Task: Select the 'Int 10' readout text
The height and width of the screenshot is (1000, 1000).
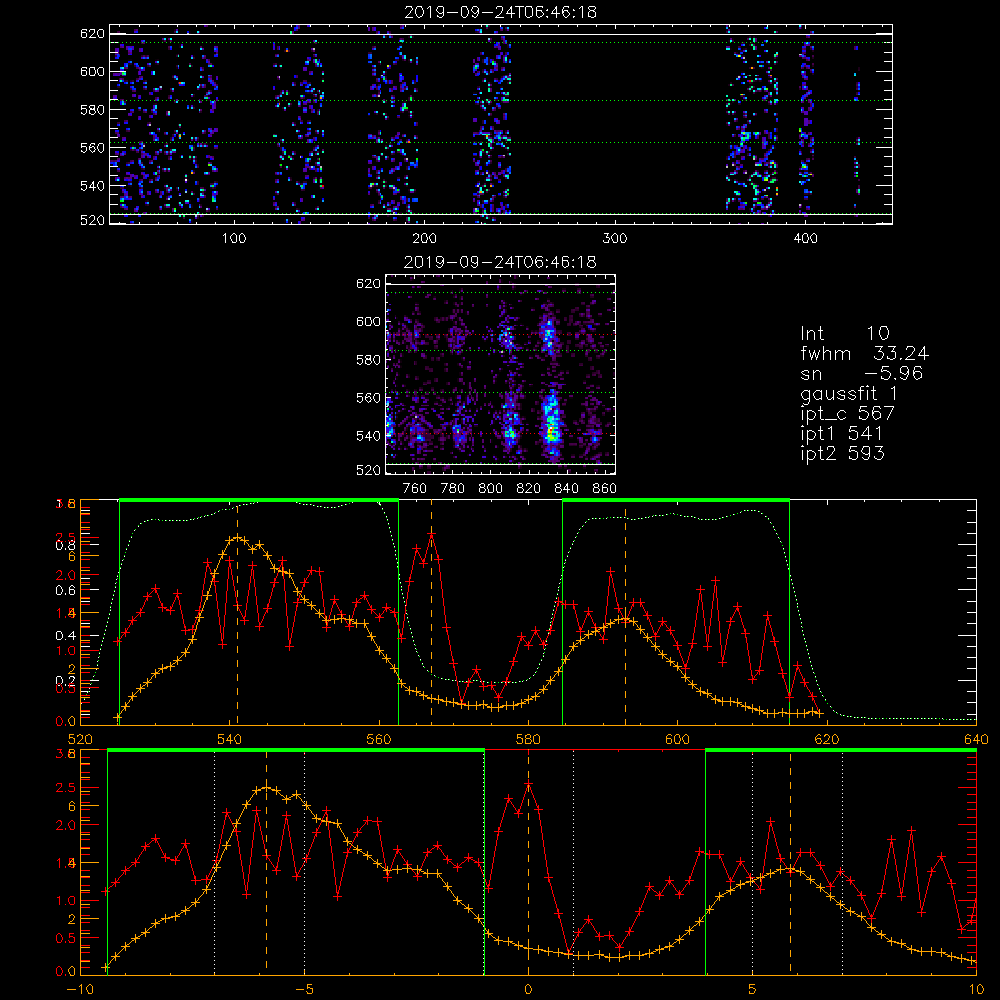Action: [x=844, y=333]
